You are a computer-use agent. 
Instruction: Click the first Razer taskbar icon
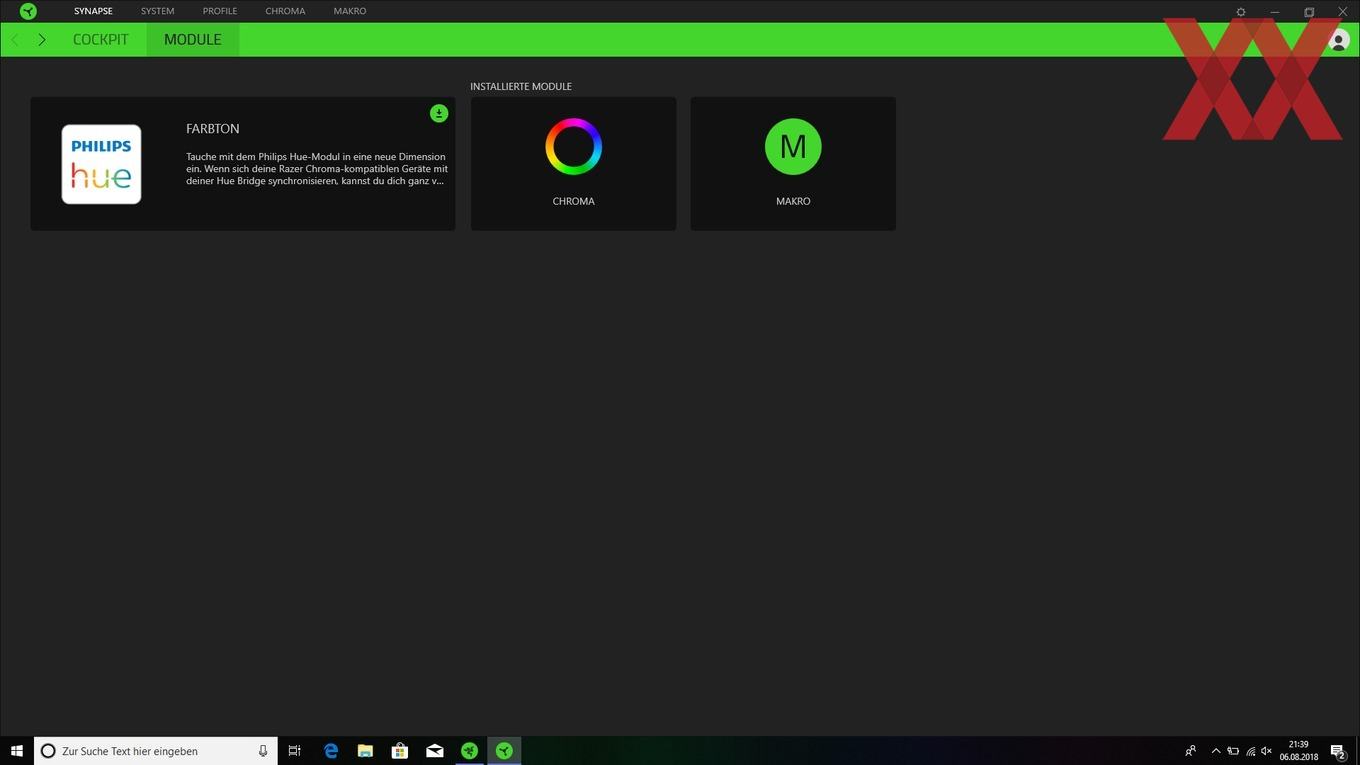pos(469,751)
